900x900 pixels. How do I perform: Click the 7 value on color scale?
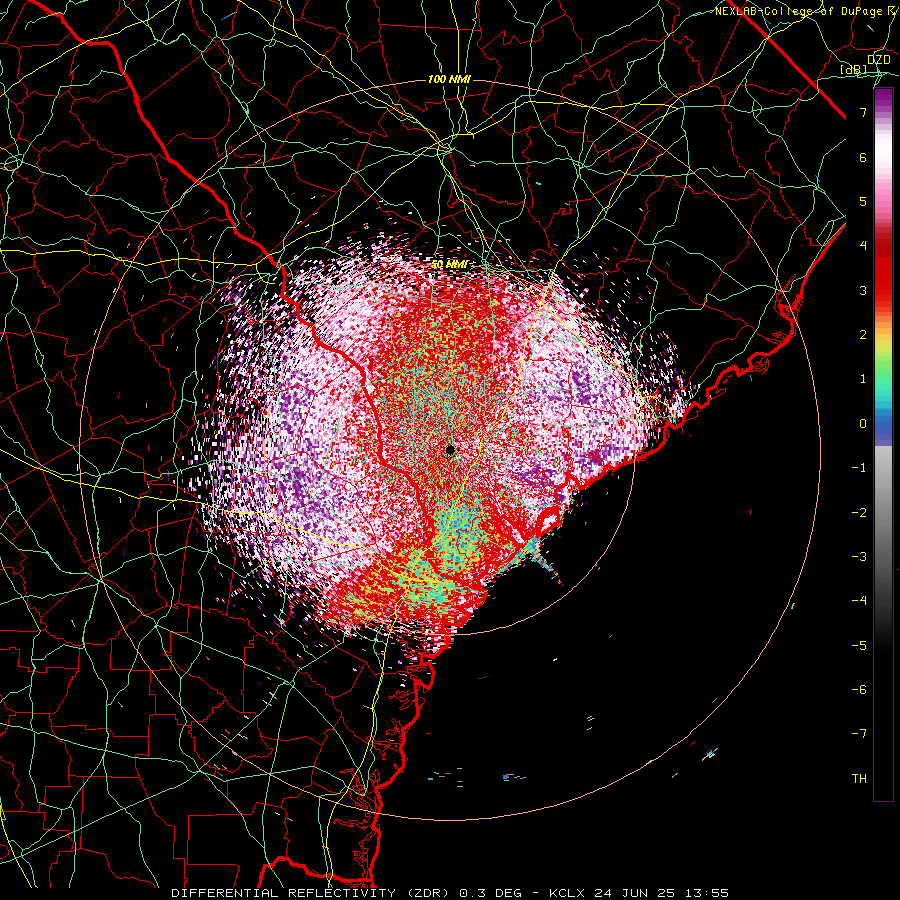[863, 112]
